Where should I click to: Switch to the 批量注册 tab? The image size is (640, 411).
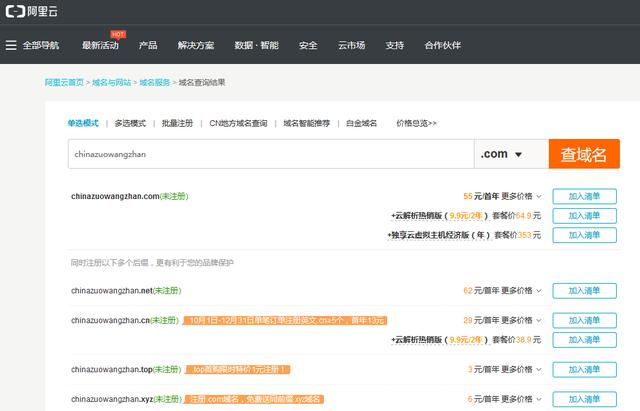tap(177, 123)
